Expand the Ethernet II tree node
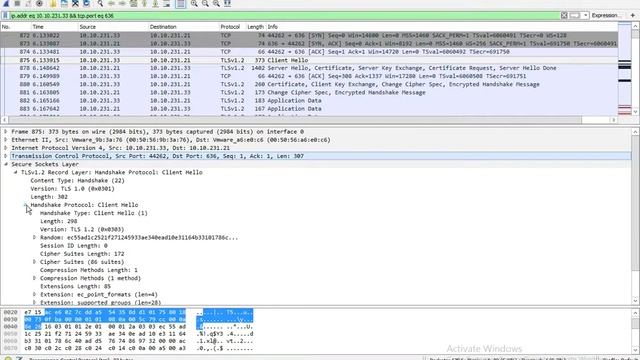 6,140
